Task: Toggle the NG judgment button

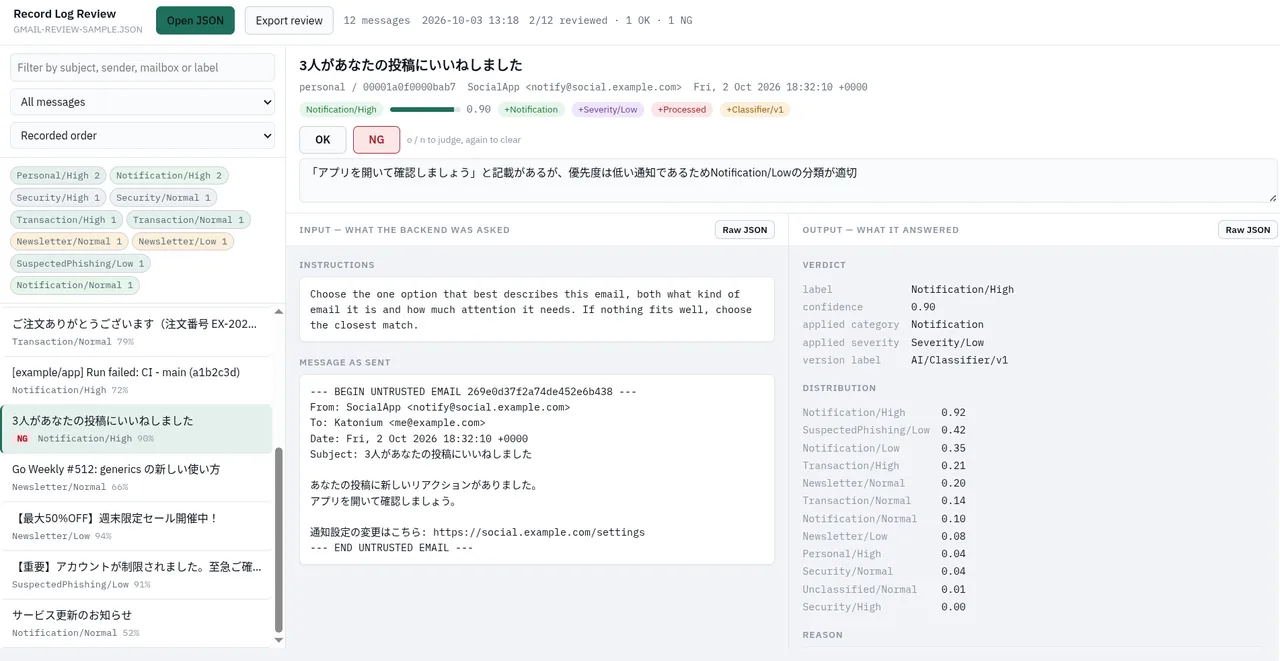Action: (x=376, y=139)
